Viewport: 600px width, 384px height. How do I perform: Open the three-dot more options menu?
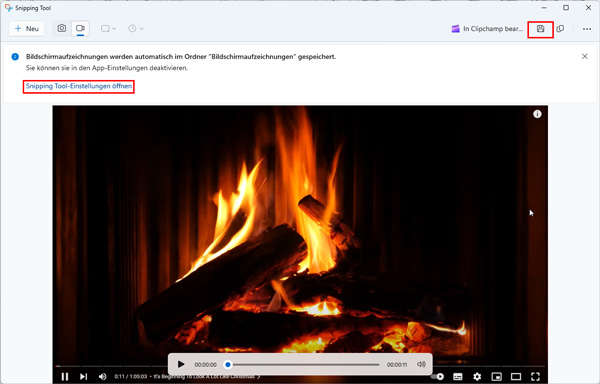click(x=587, y=29)
